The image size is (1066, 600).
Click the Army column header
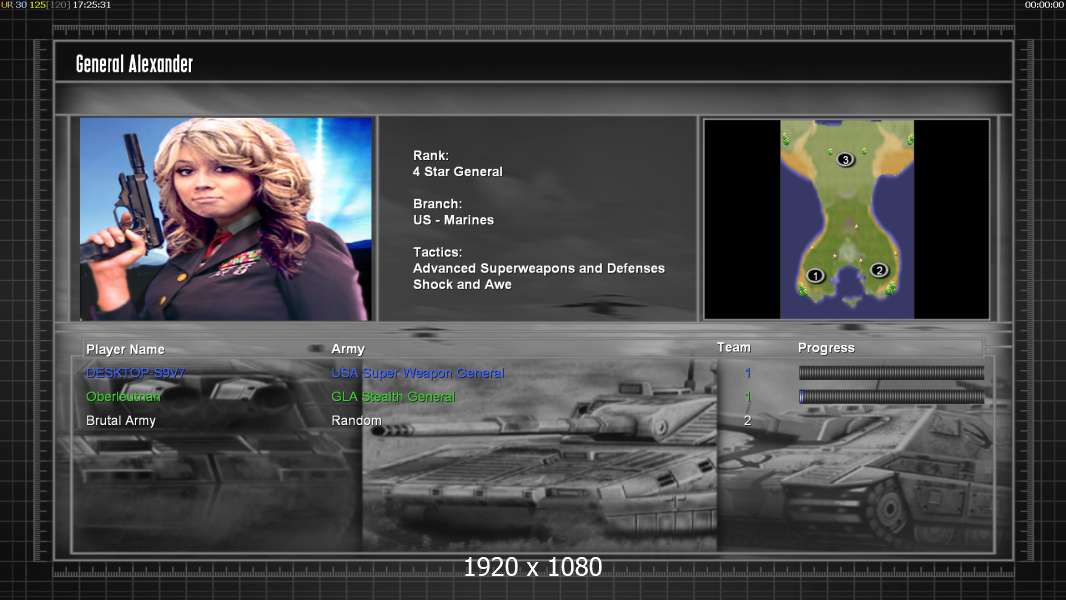tap(348, 349)
